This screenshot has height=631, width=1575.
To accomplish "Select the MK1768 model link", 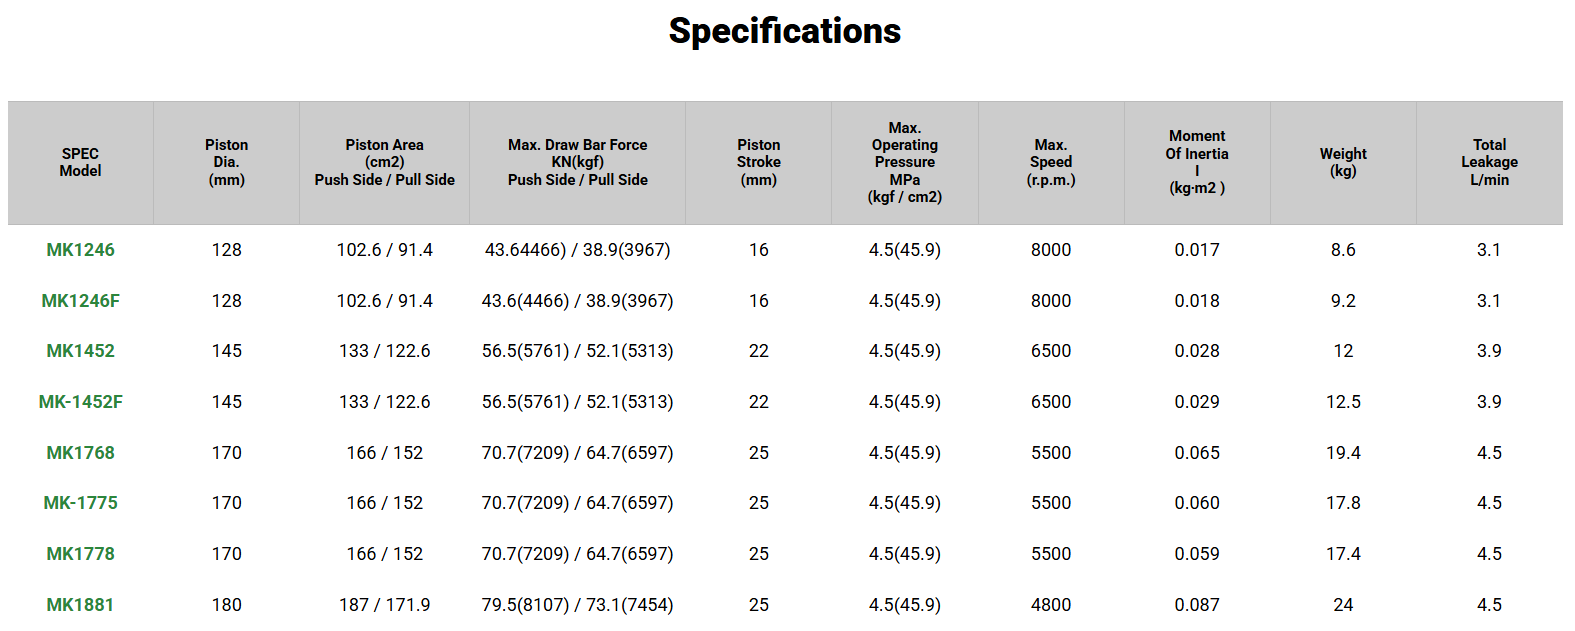I will pos(80,453).
